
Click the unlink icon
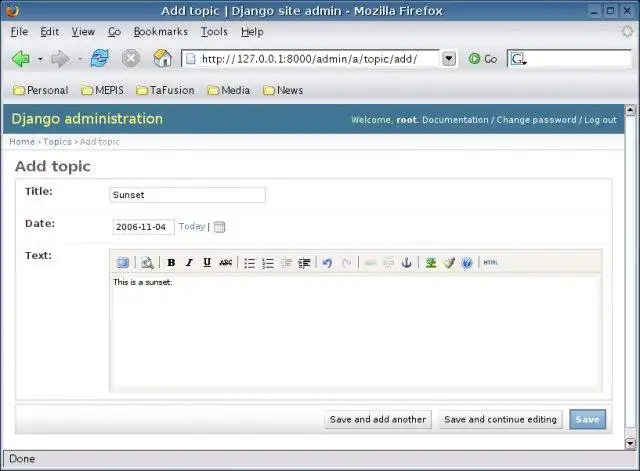[x=389, y=263]
